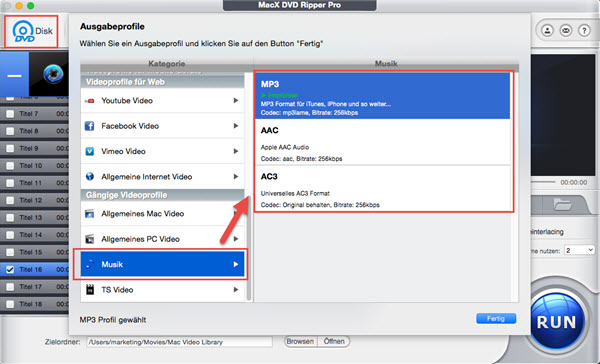Check the Titel 9 checkbox
600x364 pixels.
[x=10, y=148]
